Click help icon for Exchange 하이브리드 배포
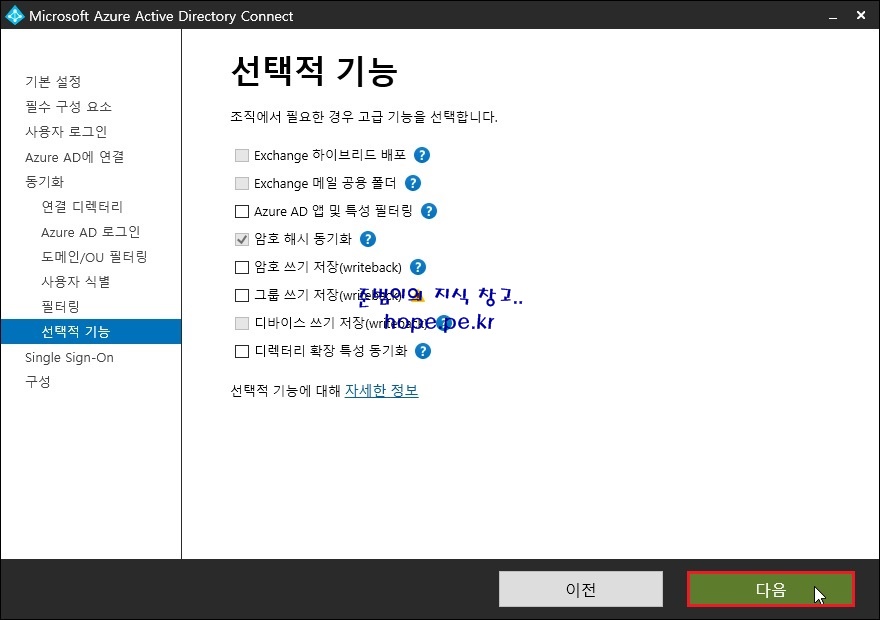The height and width of the screenshot is (620, 880). 422,155
